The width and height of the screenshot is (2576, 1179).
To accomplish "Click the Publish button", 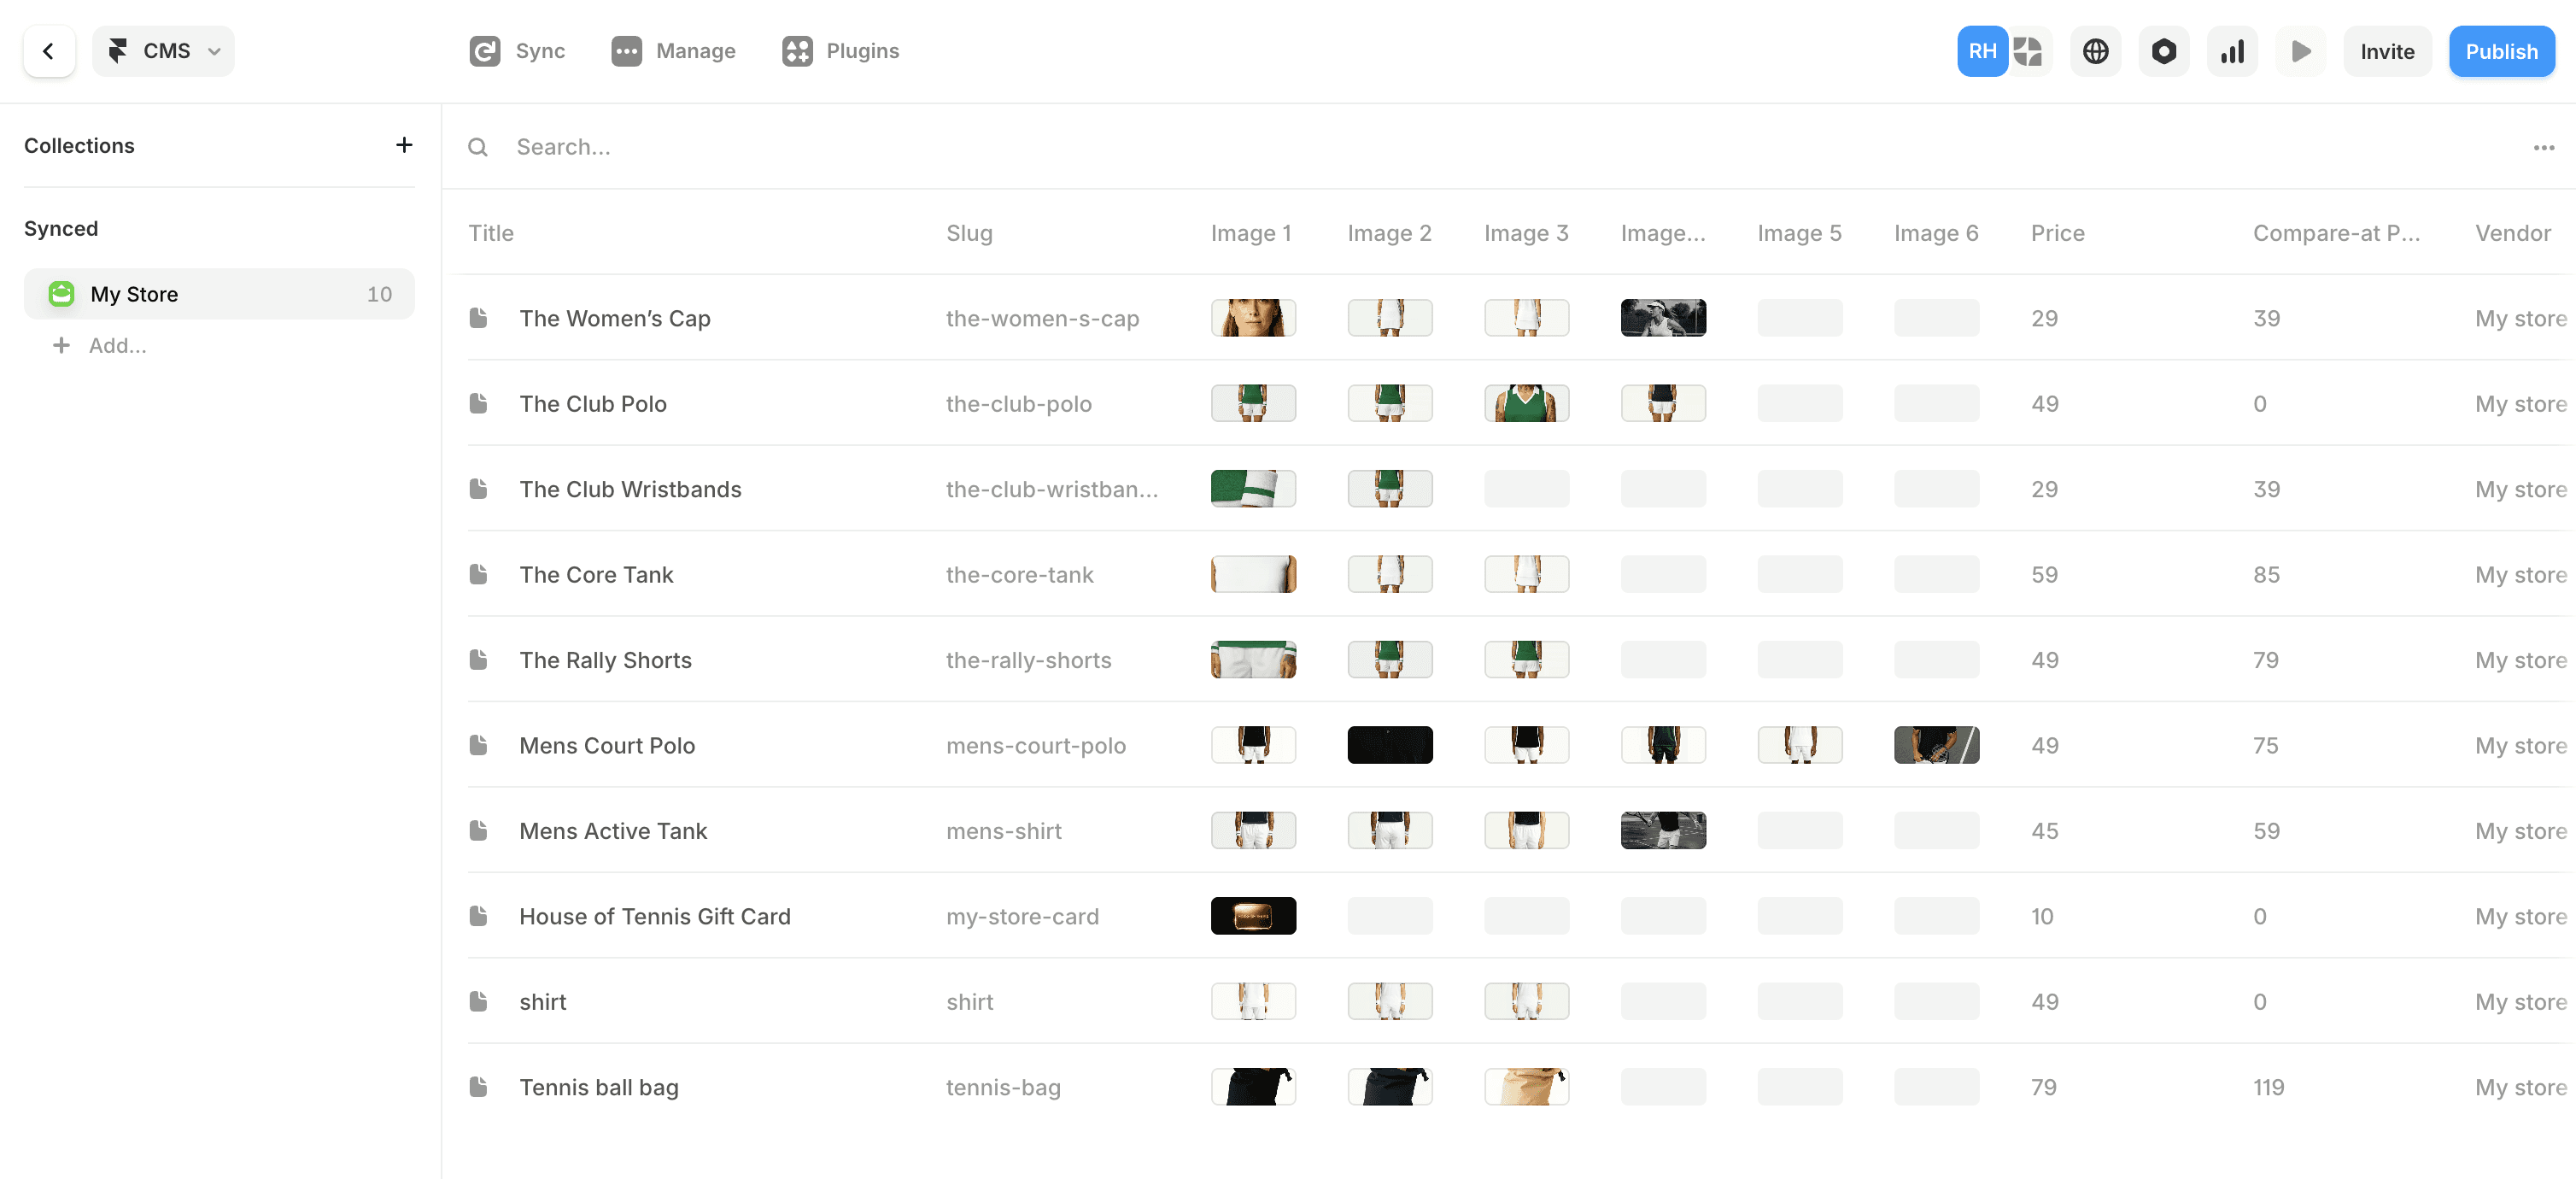I will 2501,51.
